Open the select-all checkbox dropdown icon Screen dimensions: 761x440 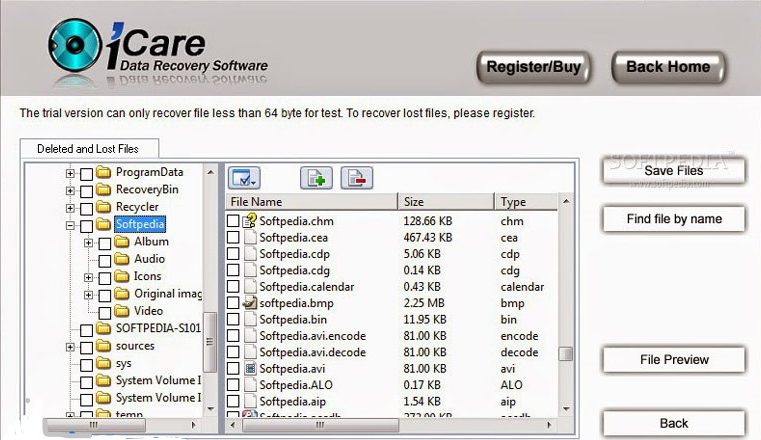coord(244,178)
